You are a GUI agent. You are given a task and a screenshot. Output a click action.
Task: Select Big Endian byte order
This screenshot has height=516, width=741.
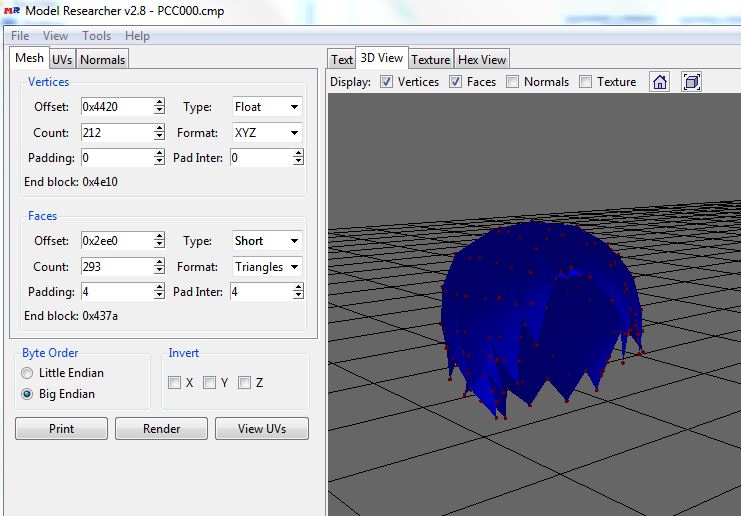pos(27,394)
